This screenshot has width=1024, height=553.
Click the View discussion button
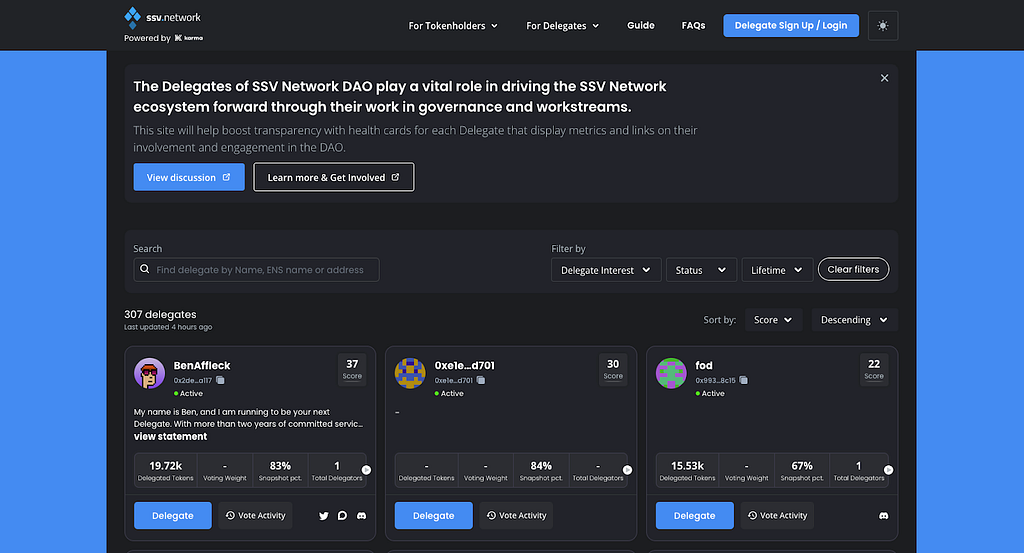click(189, 177)
